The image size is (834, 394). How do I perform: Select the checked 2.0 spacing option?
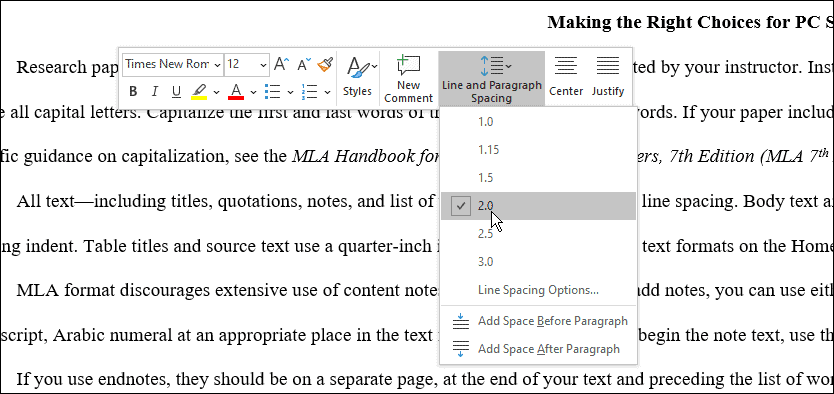tap(538, 206)
